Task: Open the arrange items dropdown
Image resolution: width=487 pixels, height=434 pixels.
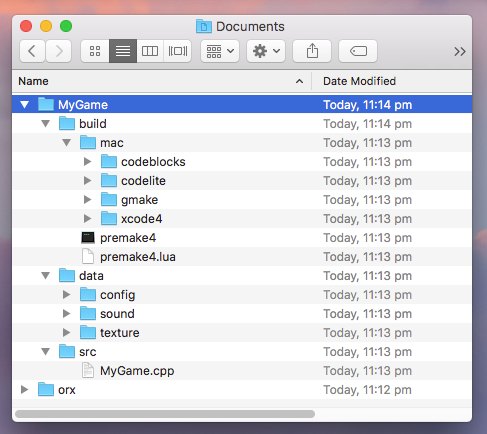Action: click(x=220, y=51)
